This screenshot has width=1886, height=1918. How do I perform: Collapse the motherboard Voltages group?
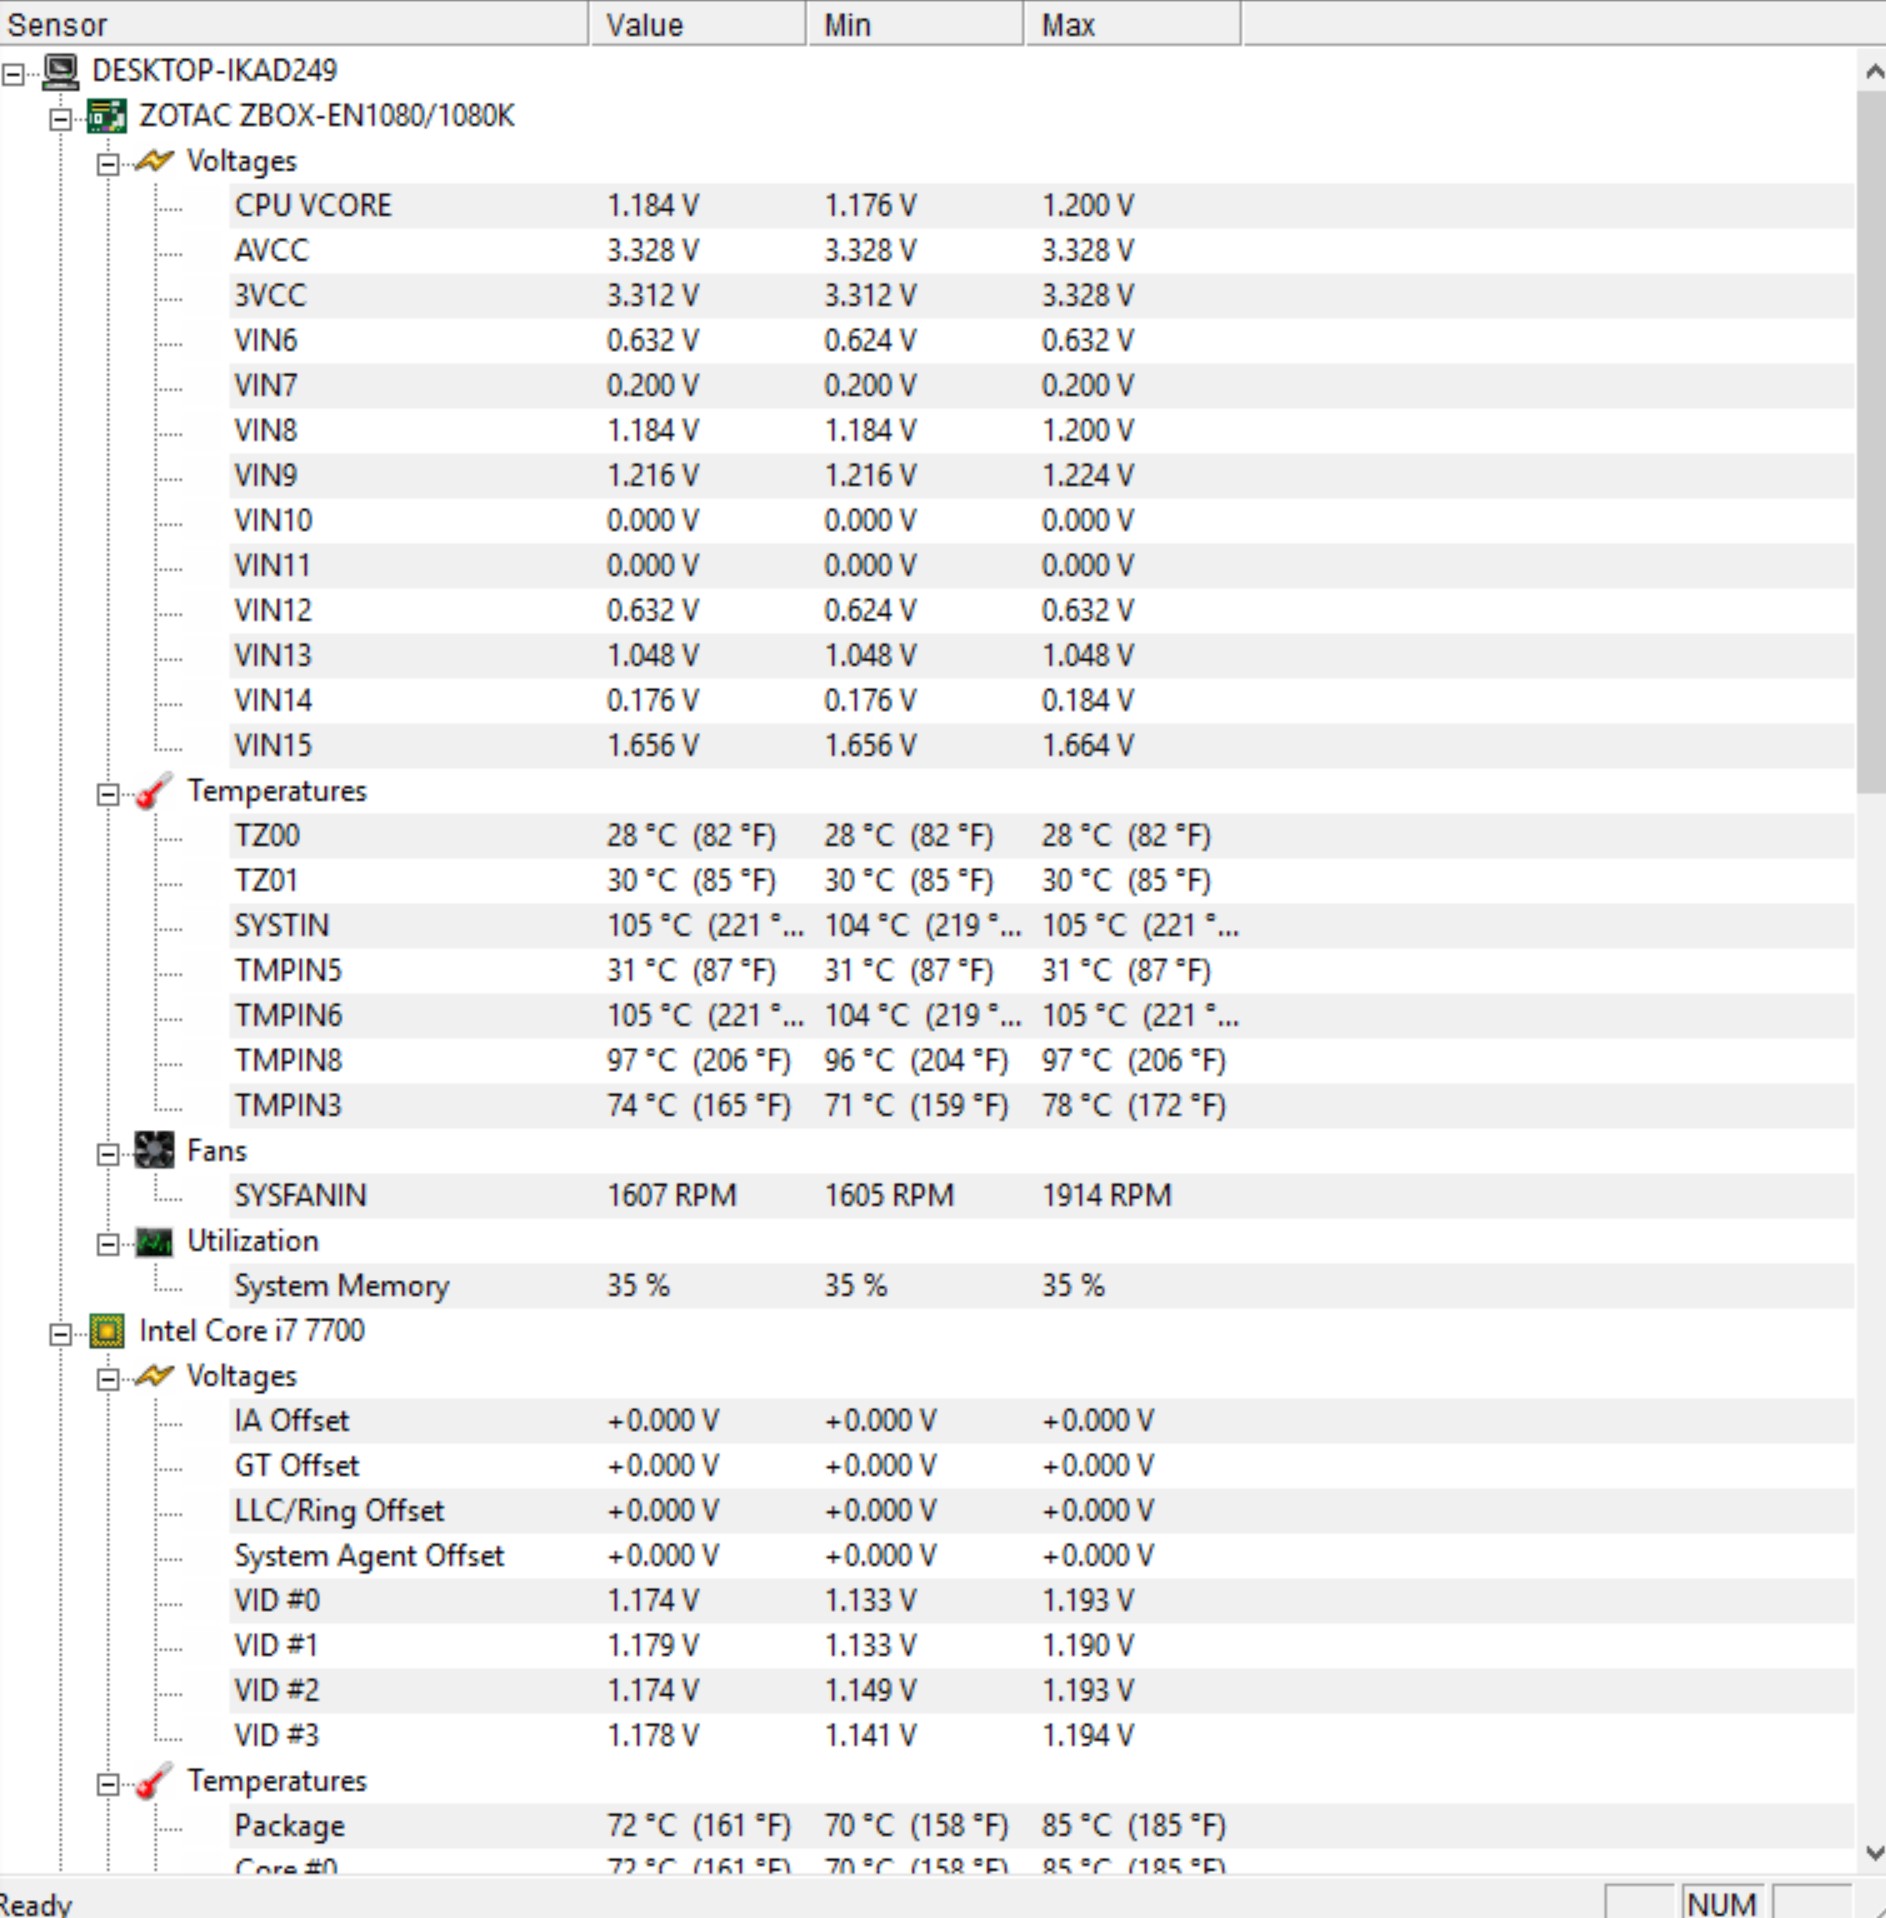[x=108, y=164]
